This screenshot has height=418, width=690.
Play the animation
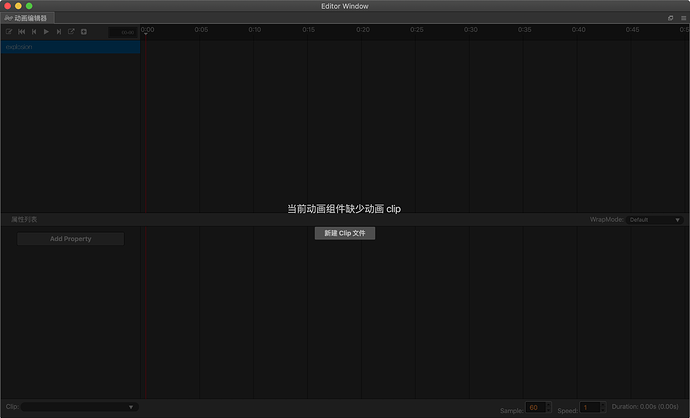(46, 32)
